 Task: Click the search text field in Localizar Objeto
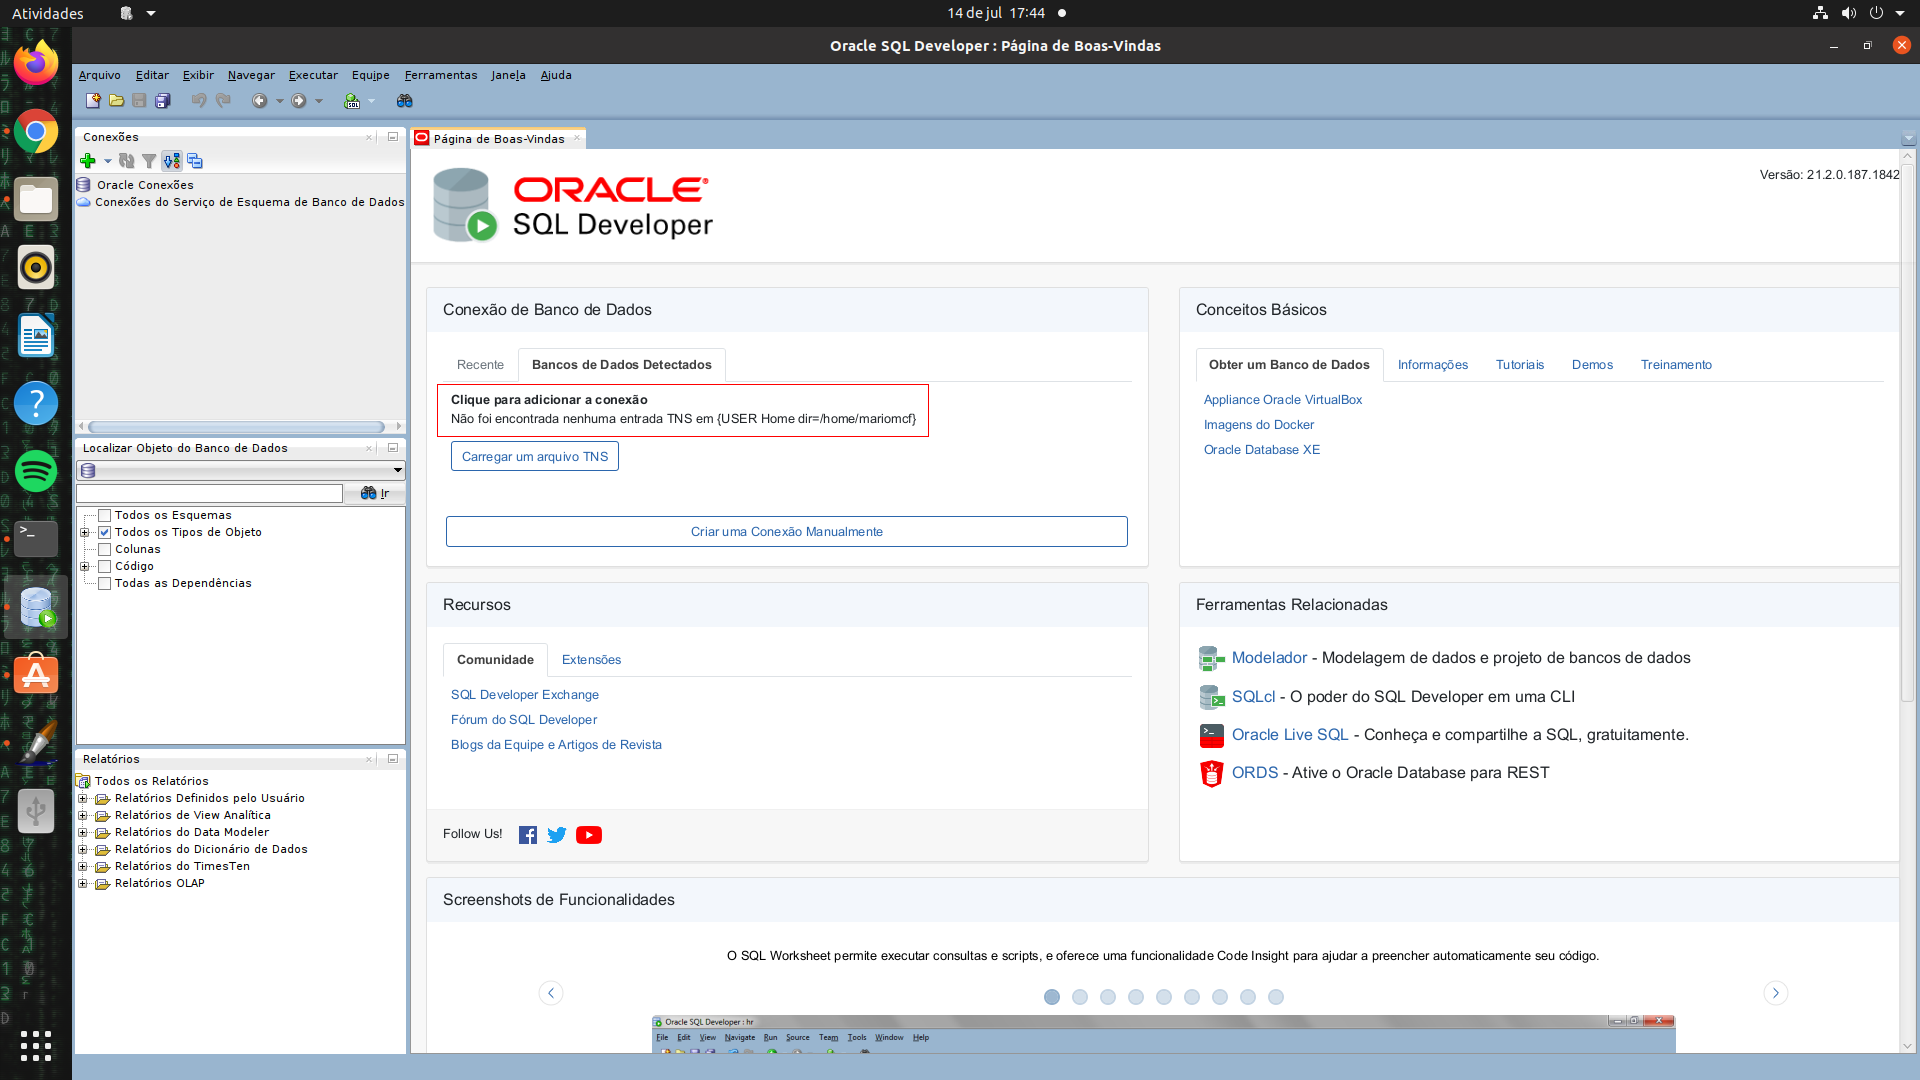(x=210, y=494)
